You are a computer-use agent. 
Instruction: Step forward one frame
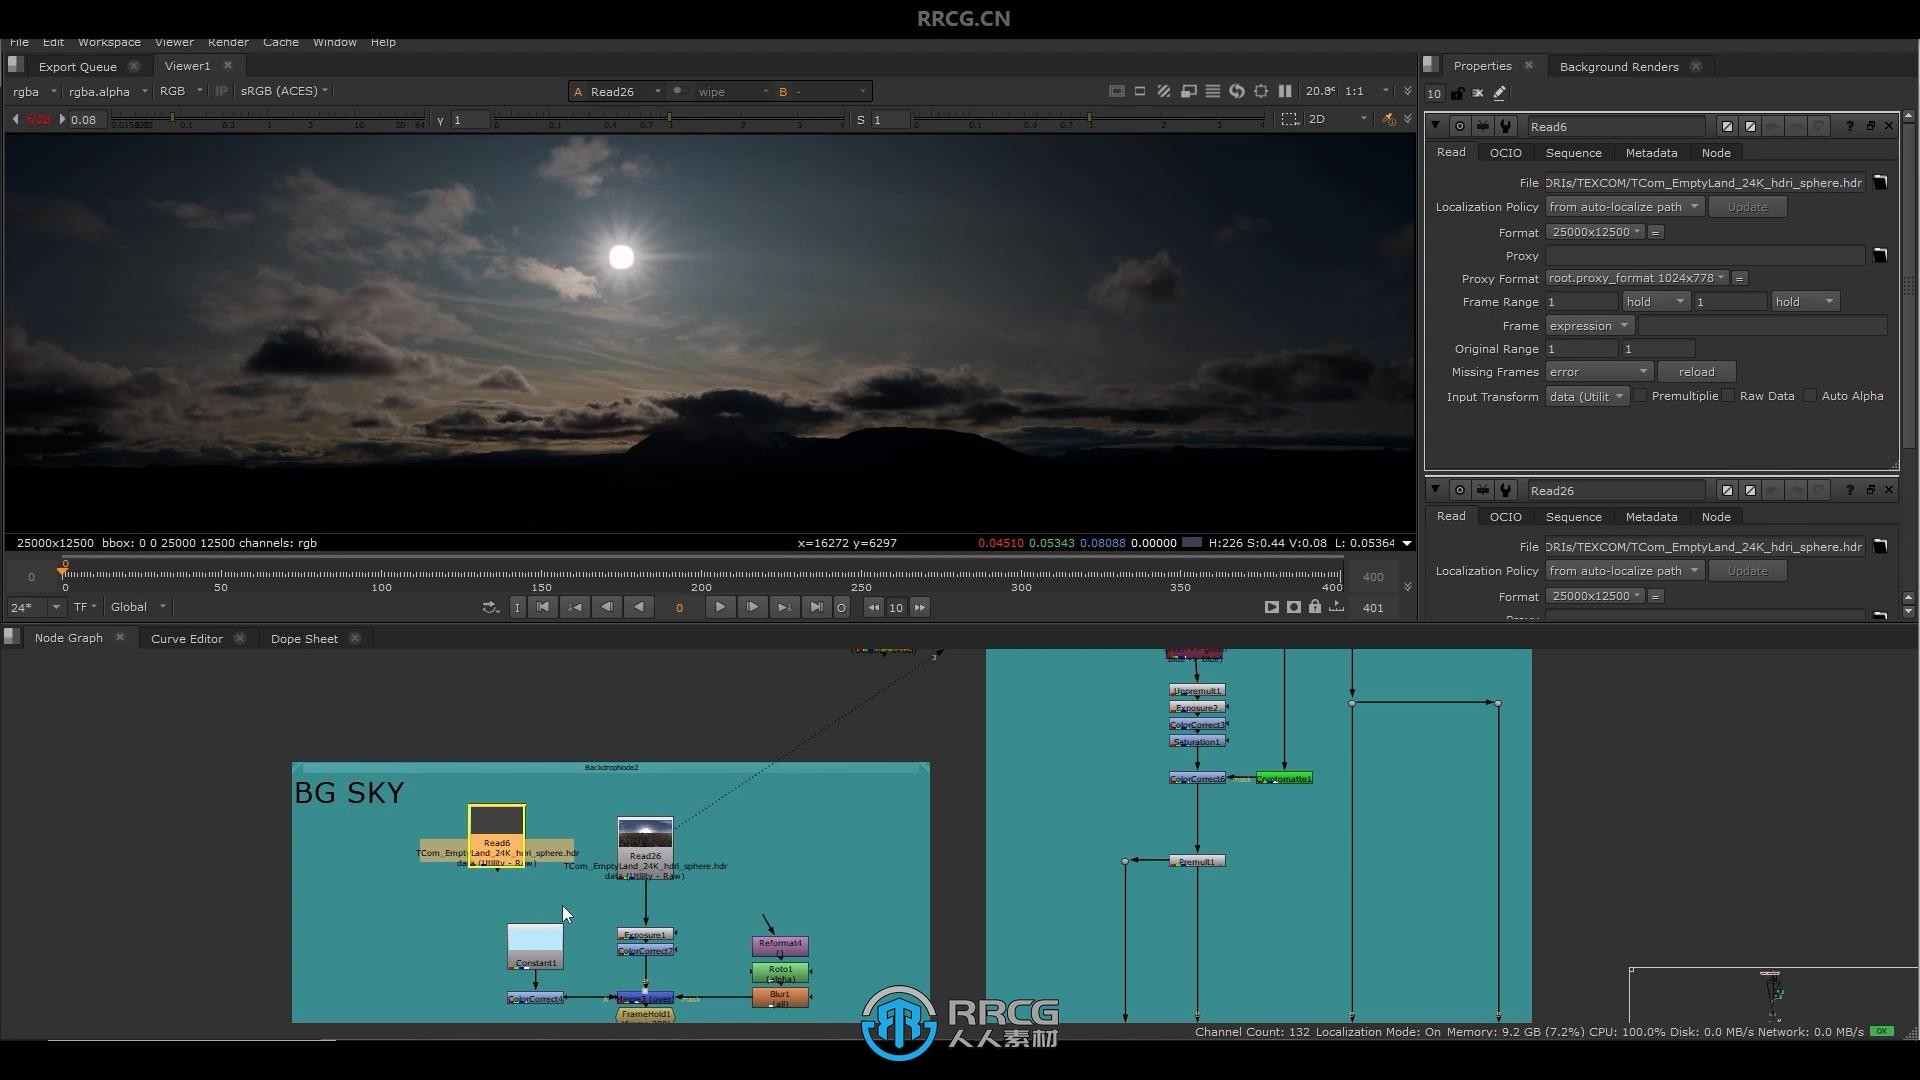click(x=752, y=607)
